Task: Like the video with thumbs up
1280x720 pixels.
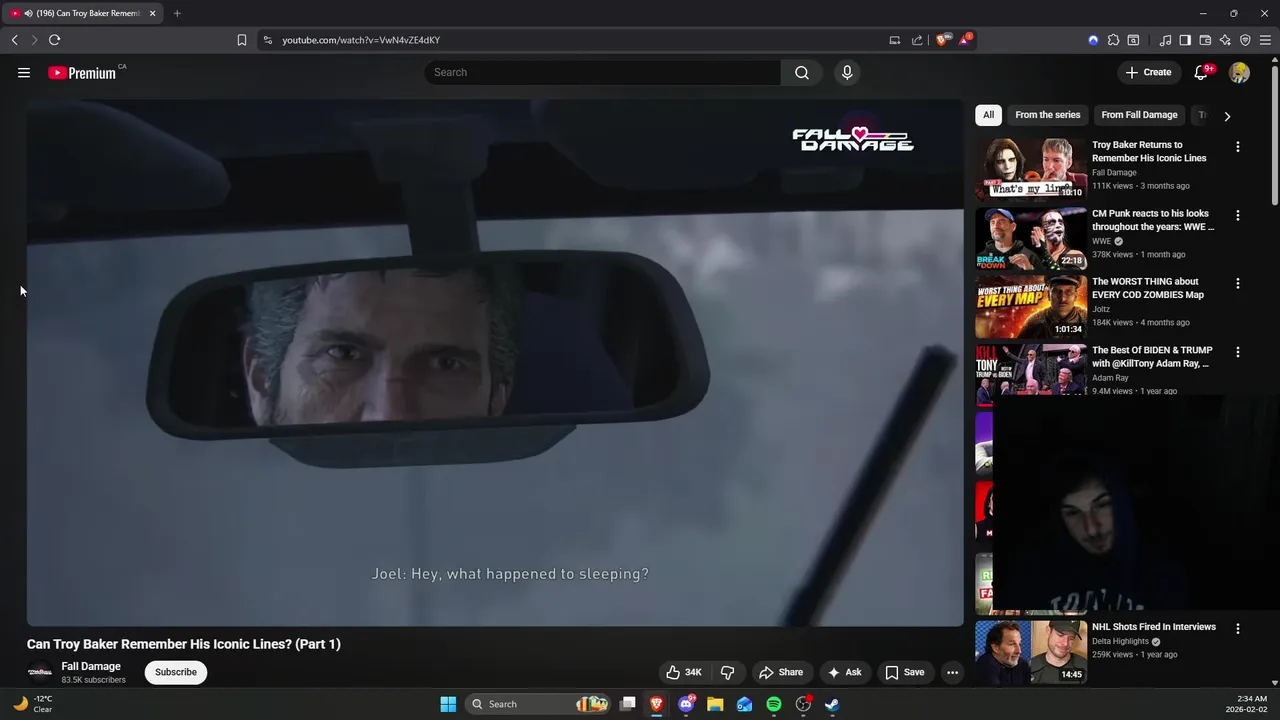Action: pyautogui.click(x=684, y=672)
